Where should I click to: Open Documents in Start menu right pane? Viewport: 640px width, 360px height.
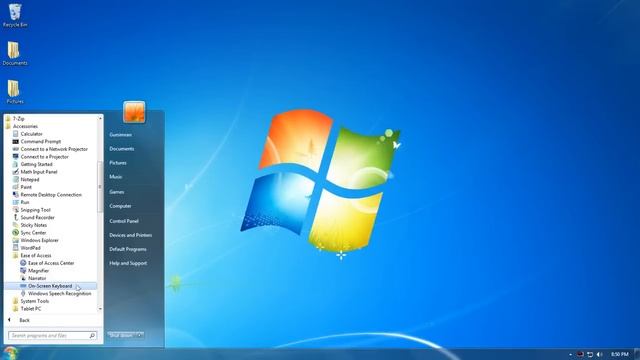click(x=122, y=149)
